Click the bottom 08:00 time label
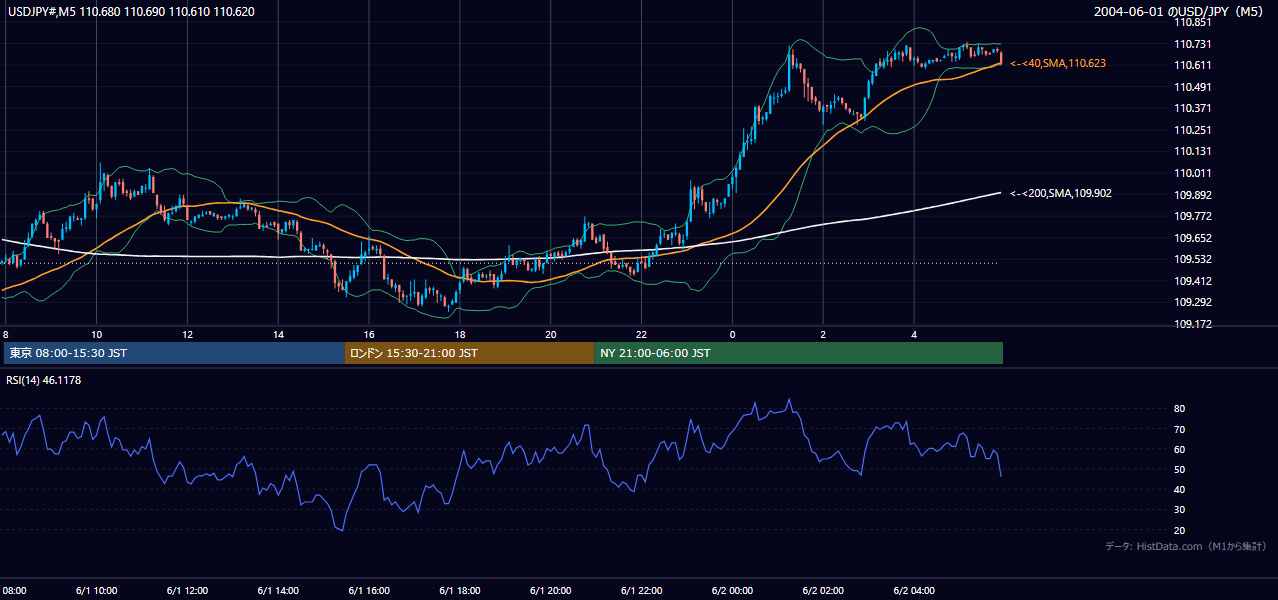Image resolution: width=1278 pixels, height=600 pixels. (x=14, y=590)
